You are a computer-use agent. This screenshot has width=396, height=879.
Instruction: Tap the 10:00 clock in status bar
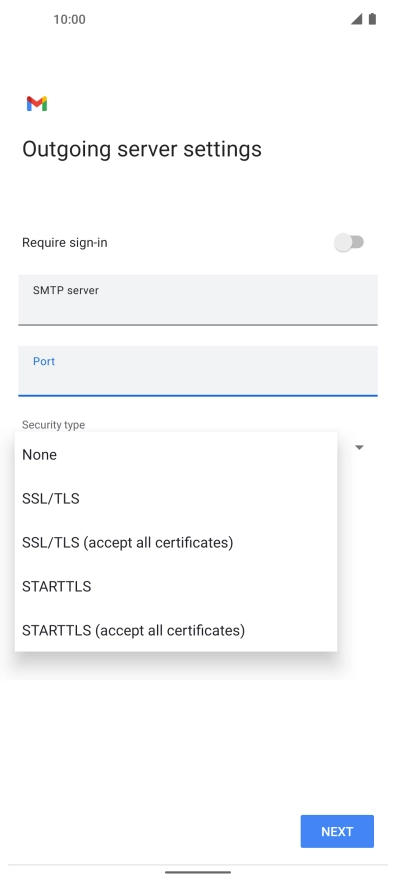[70, 20]
